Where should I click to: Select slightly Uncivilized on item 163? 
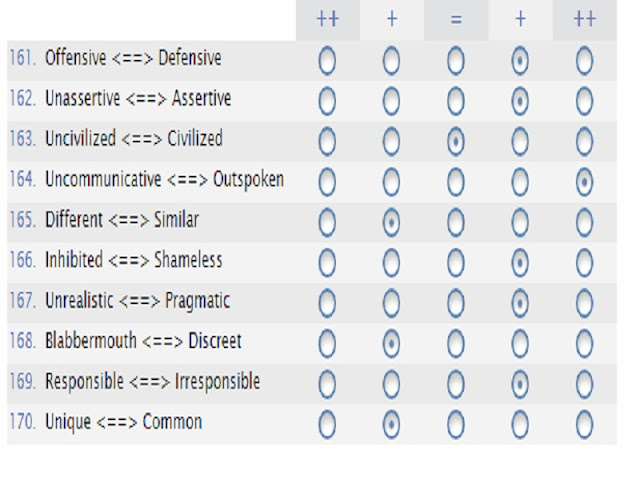391,141
